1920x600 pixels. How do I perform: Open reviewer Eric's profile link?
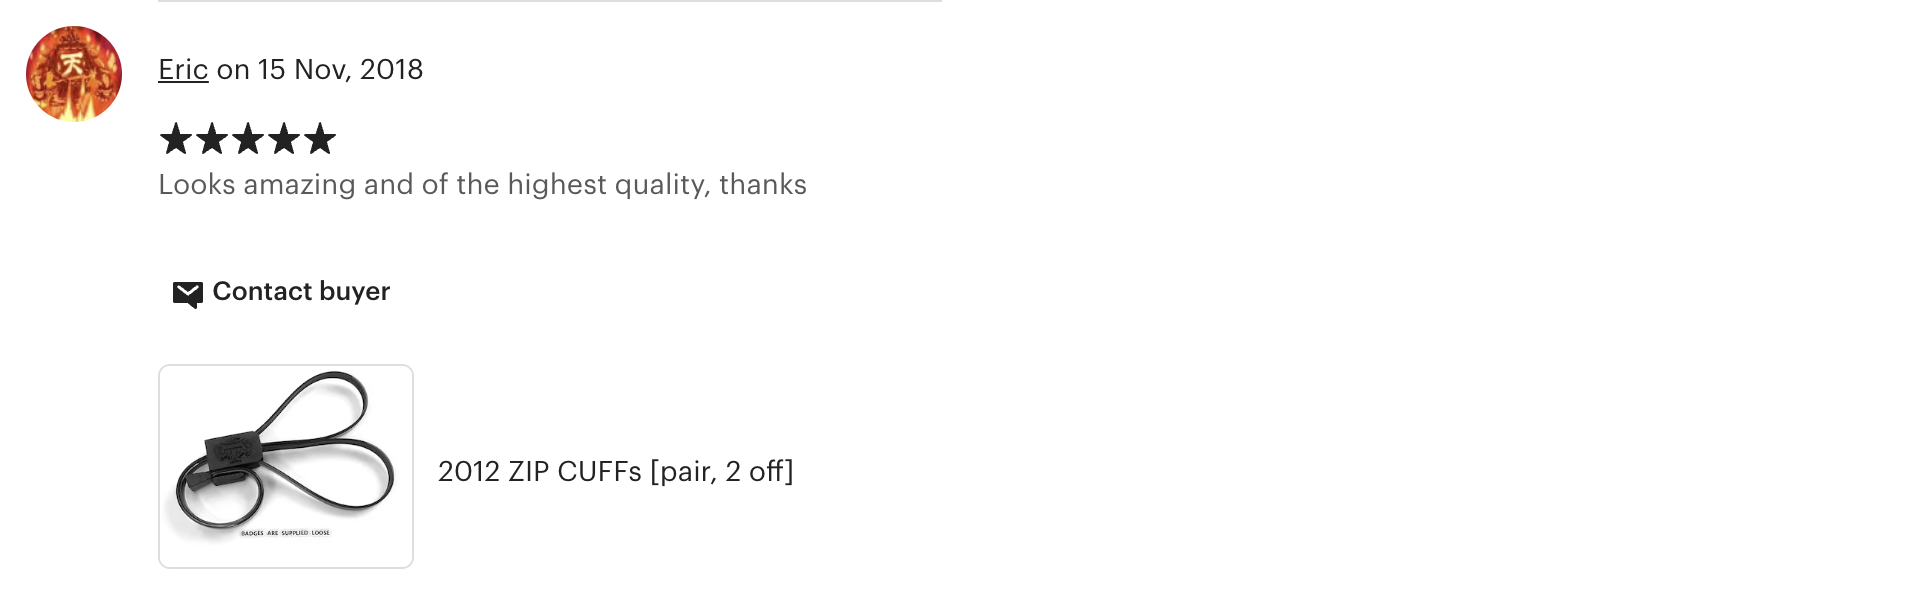183,69
